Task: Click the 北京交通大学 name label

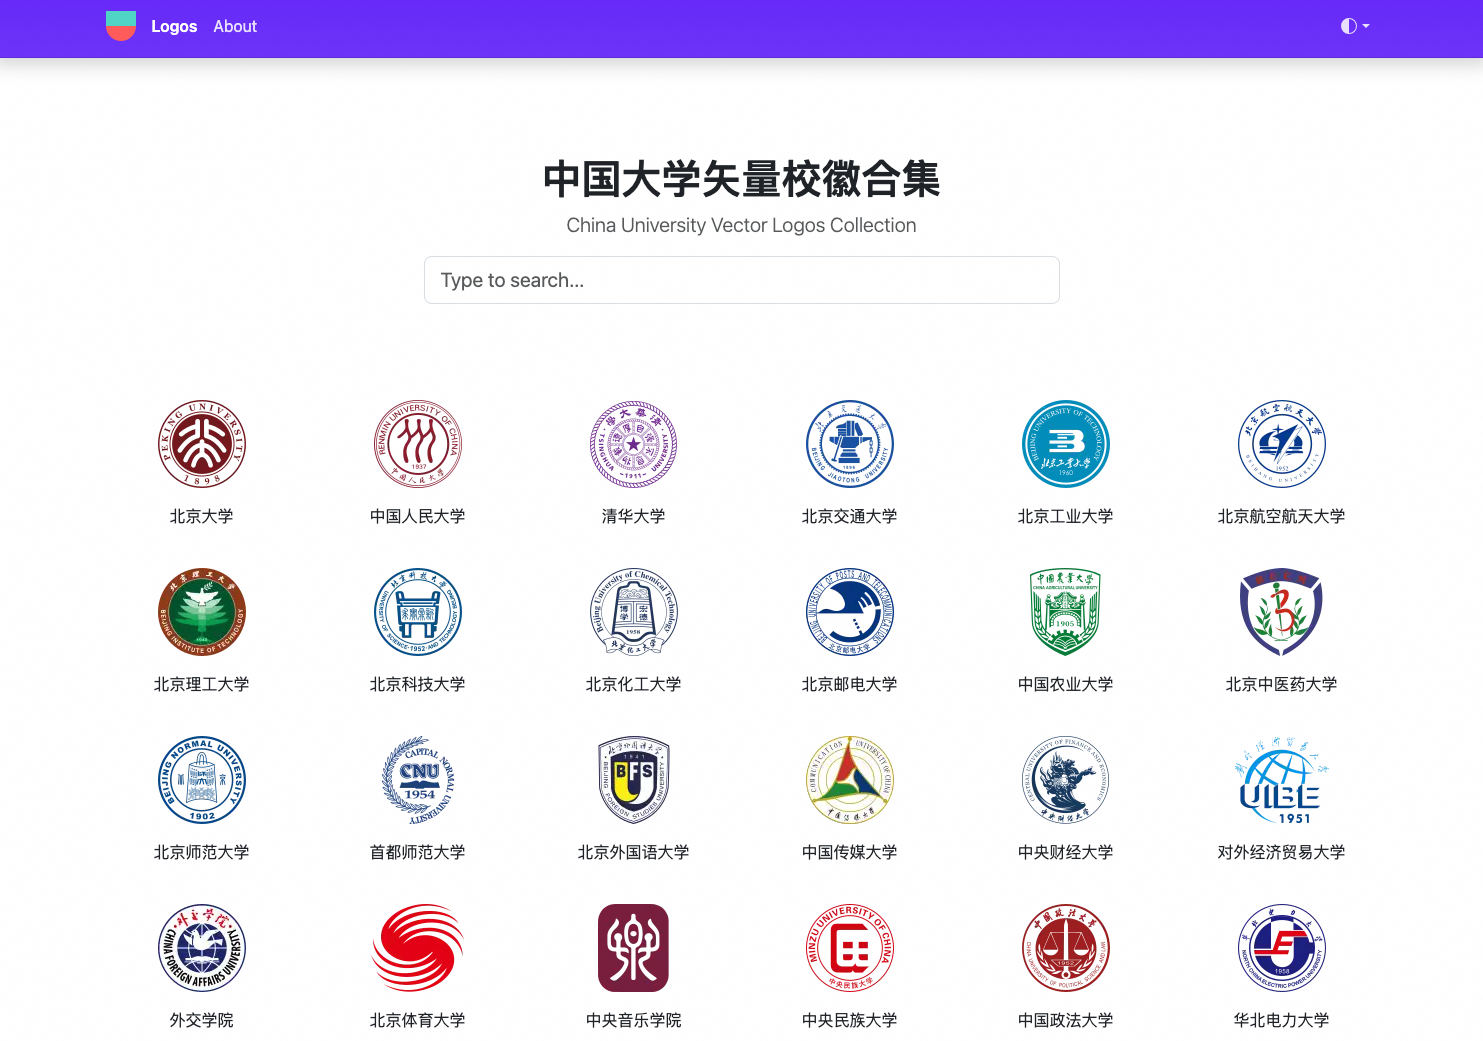Action: [850, 516]
